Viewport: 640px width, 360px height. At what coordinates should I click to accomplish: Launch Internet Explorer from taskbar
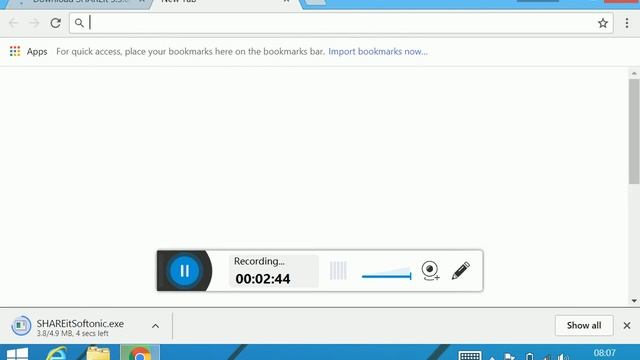[x=56, y=353]
